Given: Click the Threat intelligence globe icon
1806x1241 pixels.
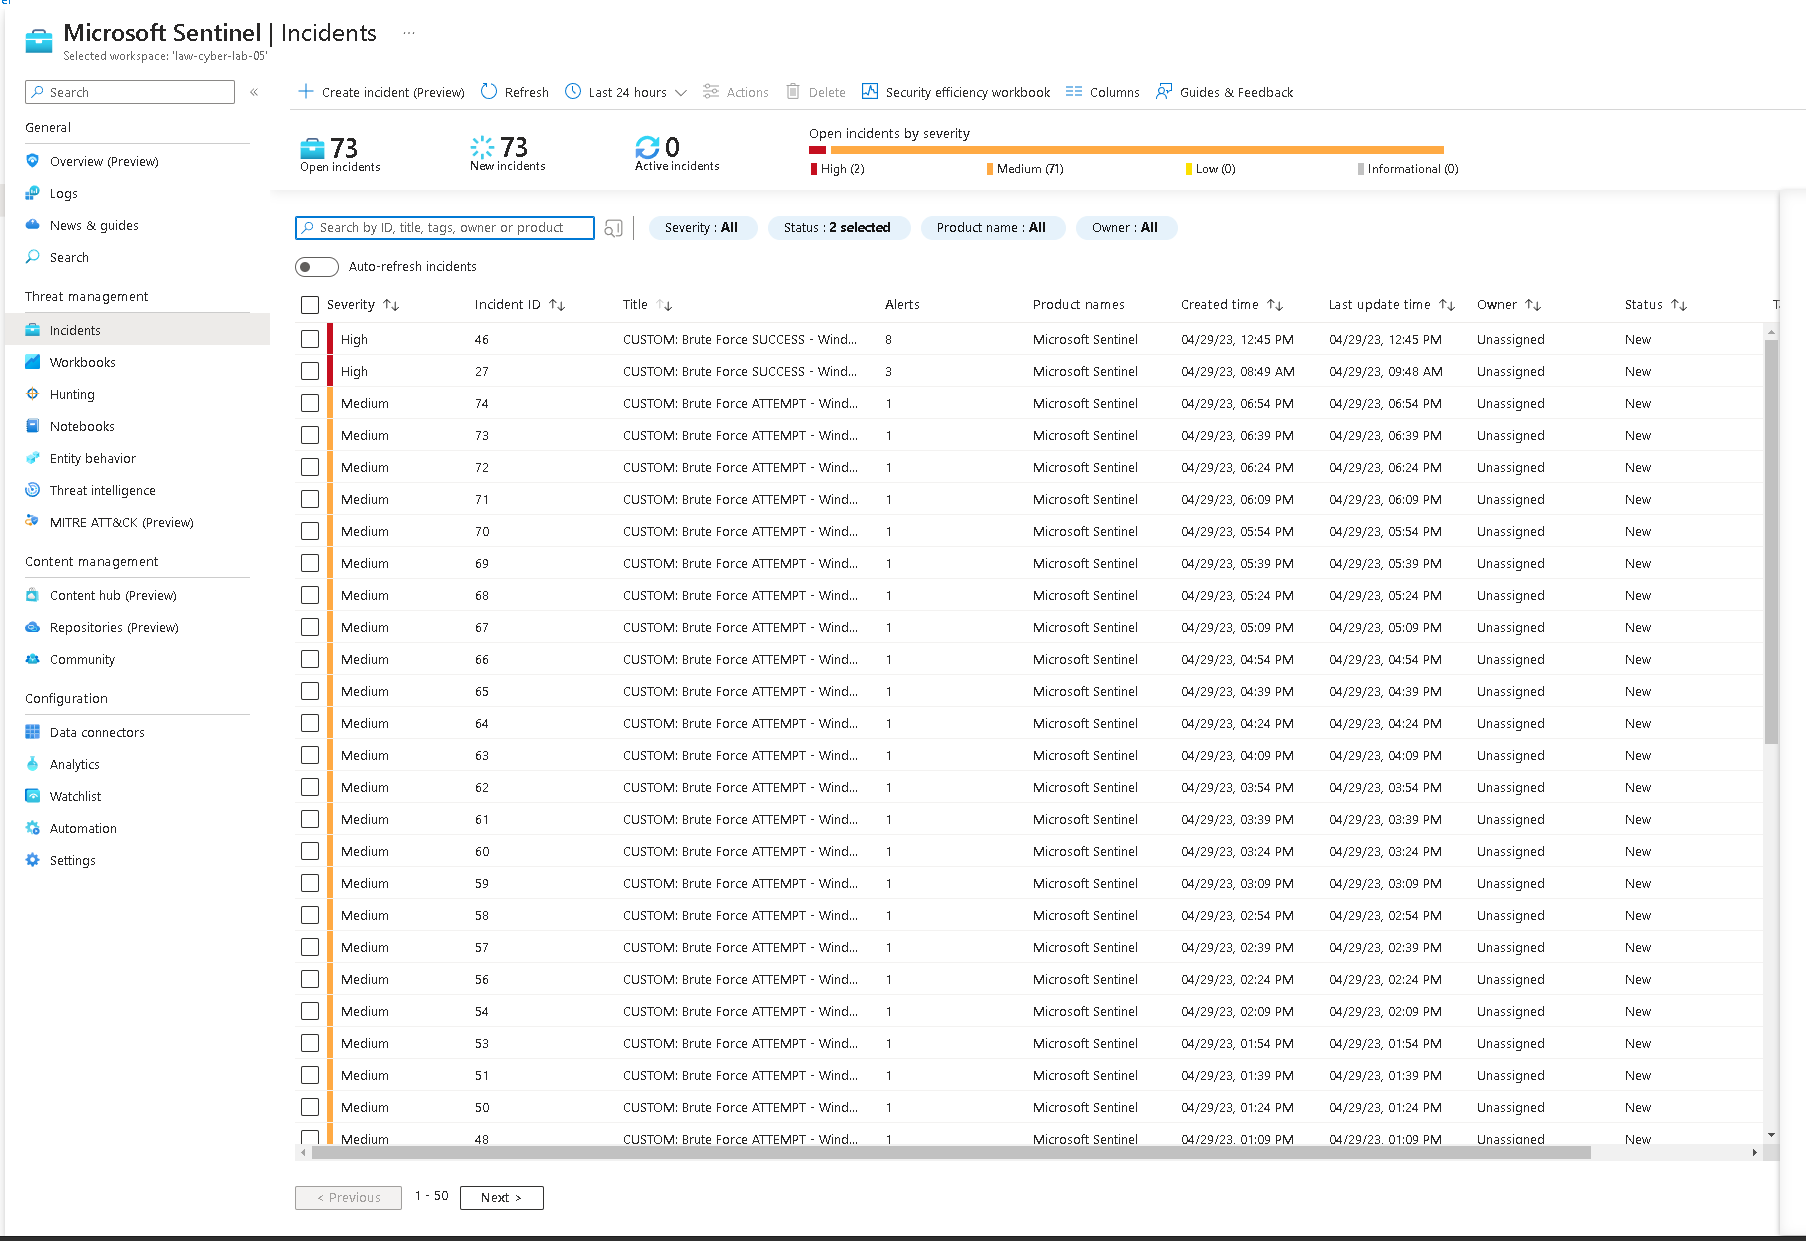Looking at the screenshot, I should [x=33, y=490].
